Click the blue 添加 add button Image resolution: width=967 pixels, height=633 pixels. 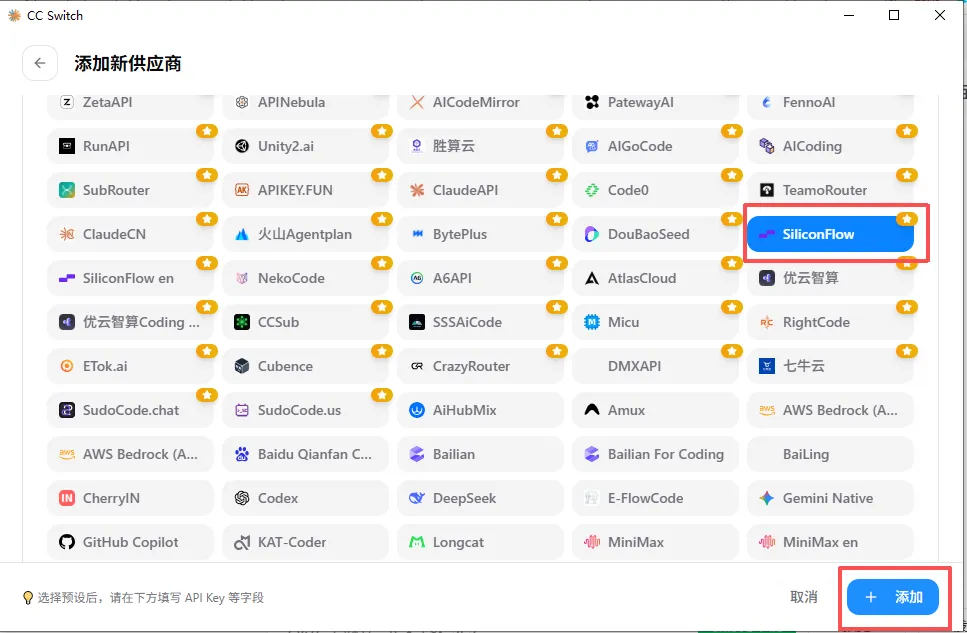892,597
